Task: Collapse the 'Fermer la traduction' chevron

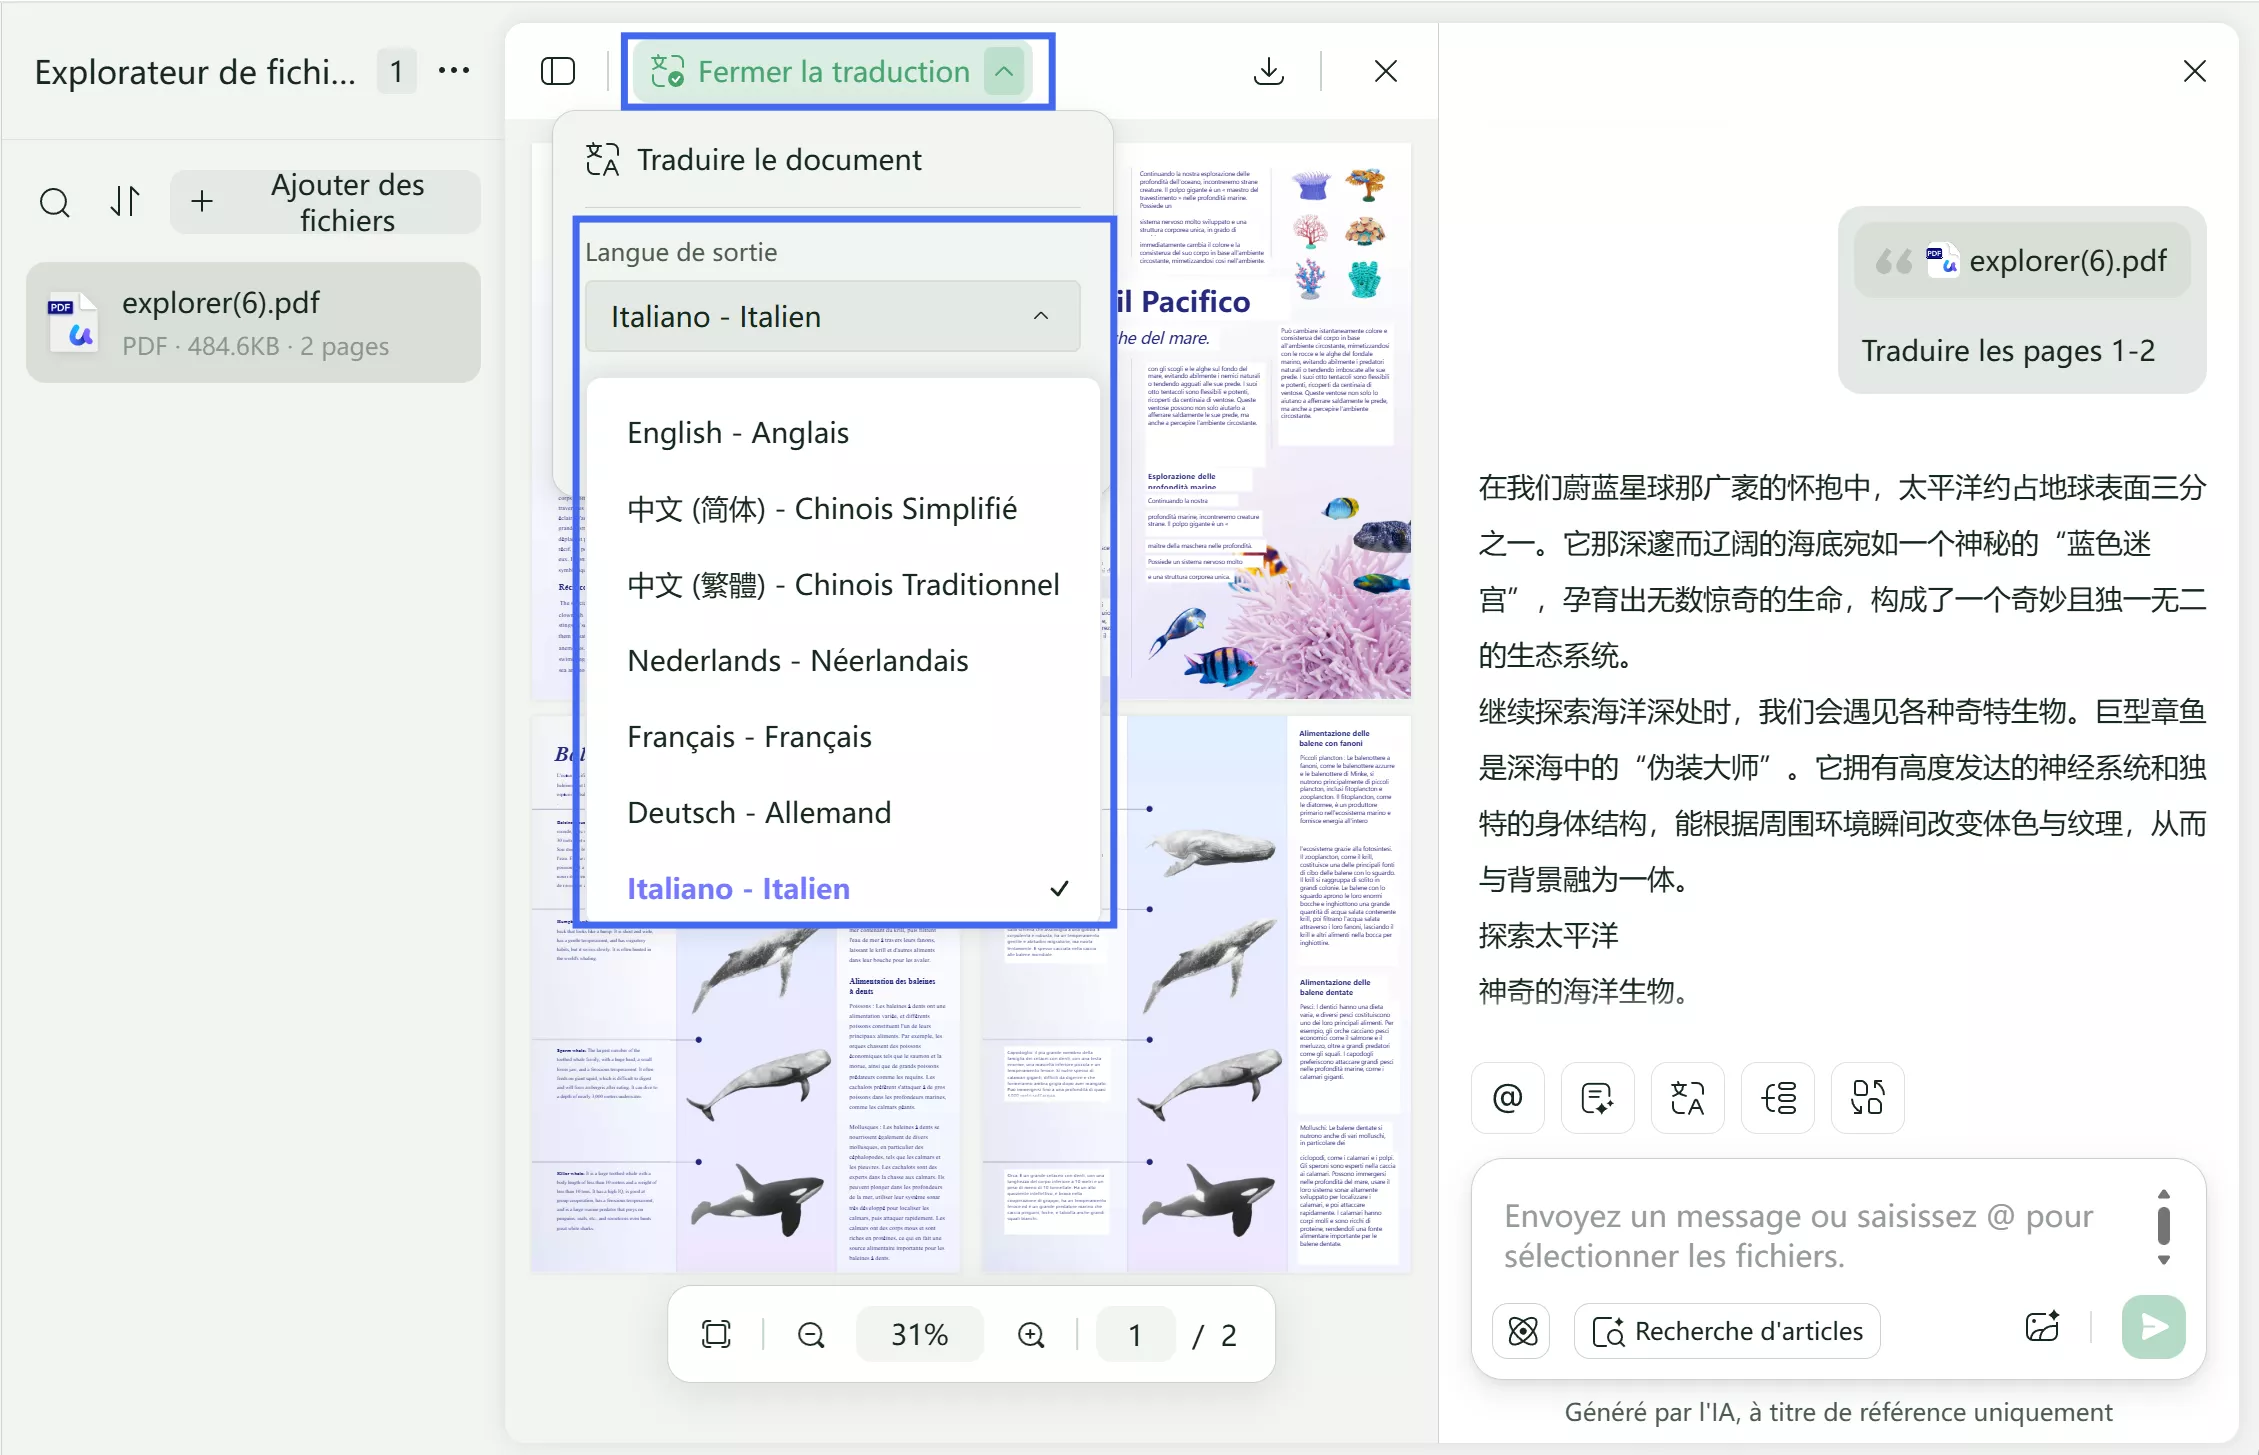Action: tap(1004, 70)
